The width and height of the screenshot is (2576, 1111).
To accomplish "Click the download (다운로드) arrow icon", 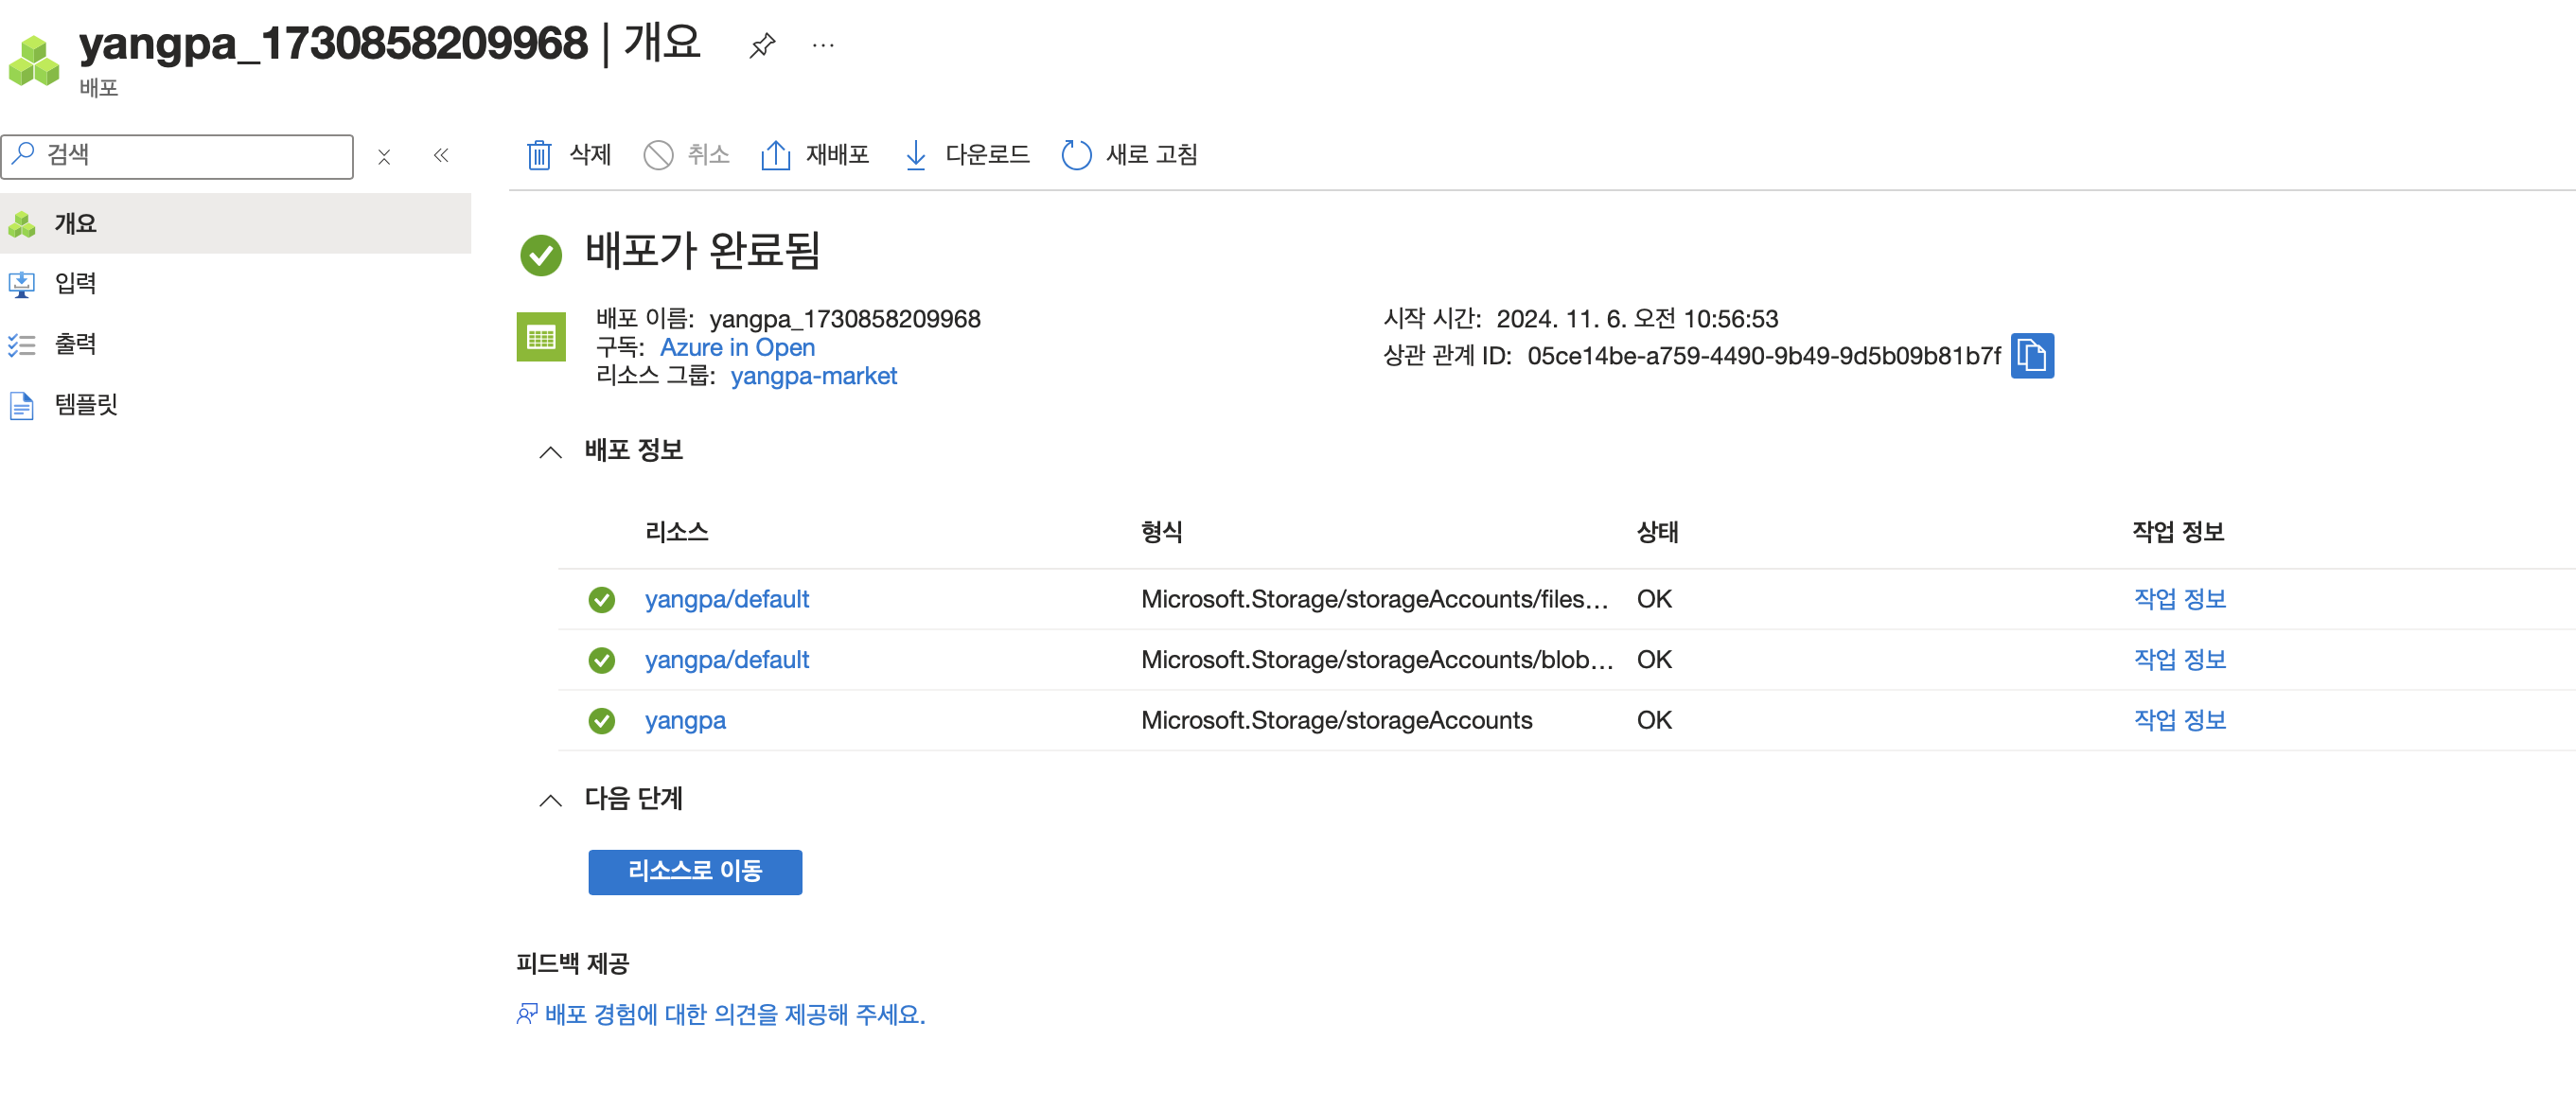I will pyautogui.click(x=915, y=155).
